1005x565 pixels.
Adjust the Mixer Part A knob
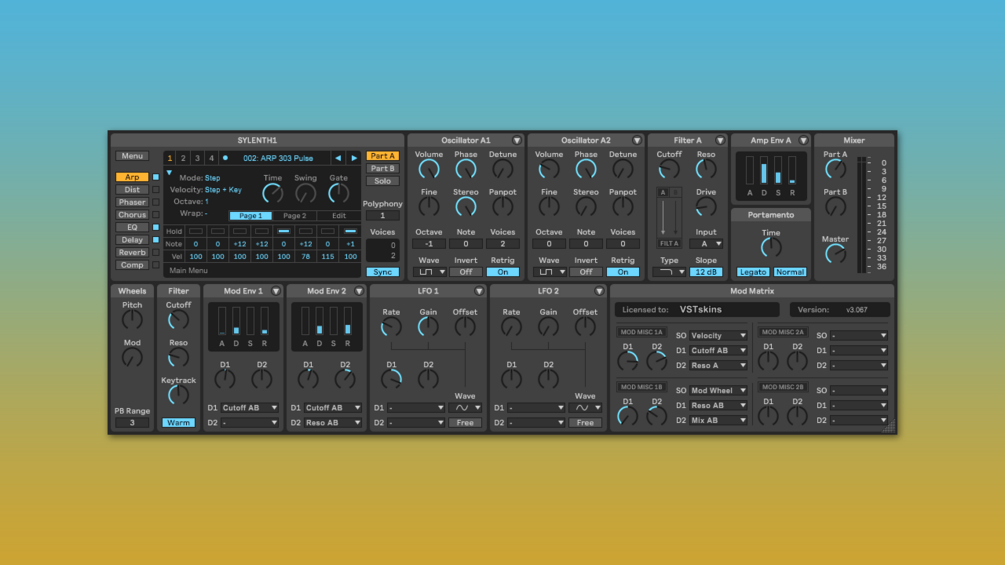point(835,170)
